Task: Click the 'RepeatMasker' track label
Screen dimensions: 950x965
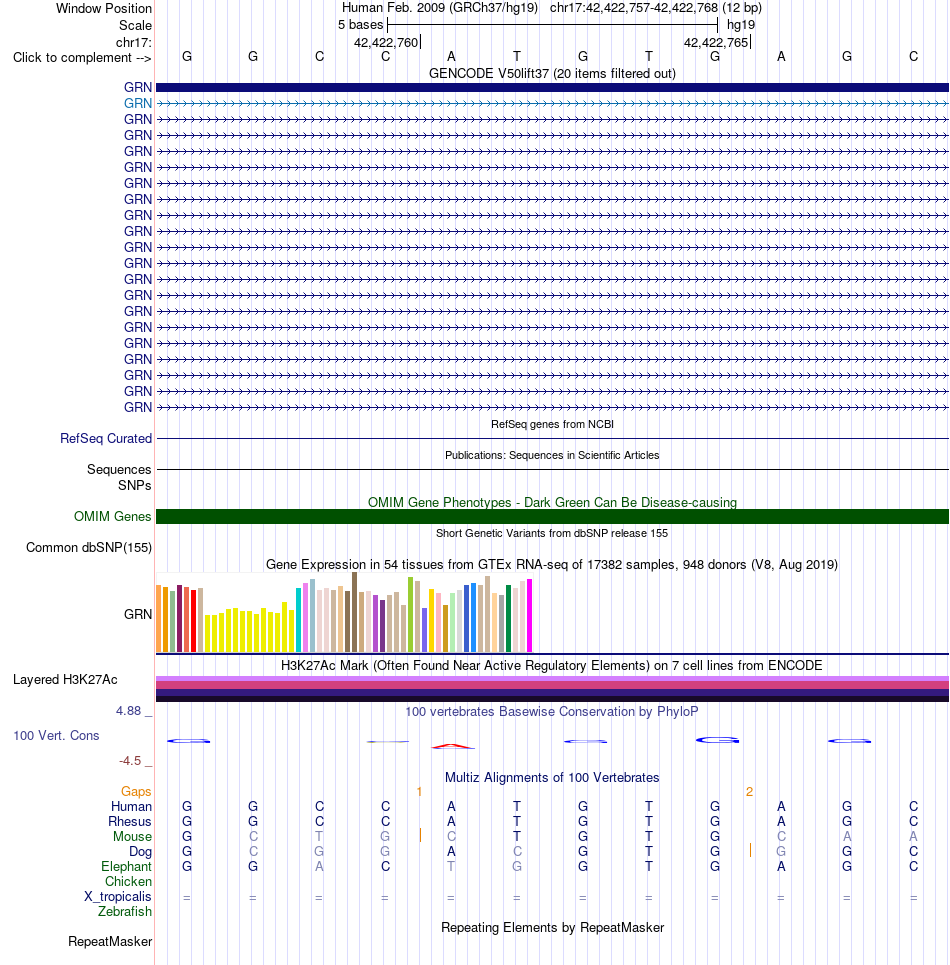Action: click(110, 942)
